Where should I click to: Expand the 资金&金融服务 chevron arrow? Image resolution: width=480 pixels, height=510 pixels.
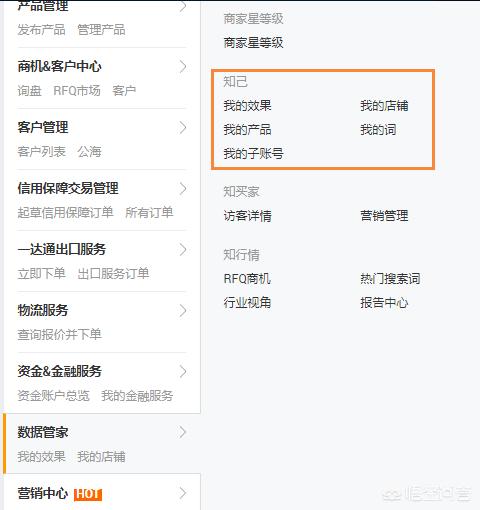pos(183,372)
